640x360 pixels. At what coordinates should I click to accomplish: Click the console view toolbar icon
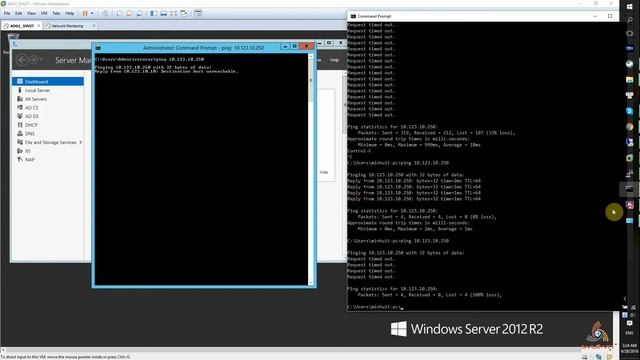(198, 13)
